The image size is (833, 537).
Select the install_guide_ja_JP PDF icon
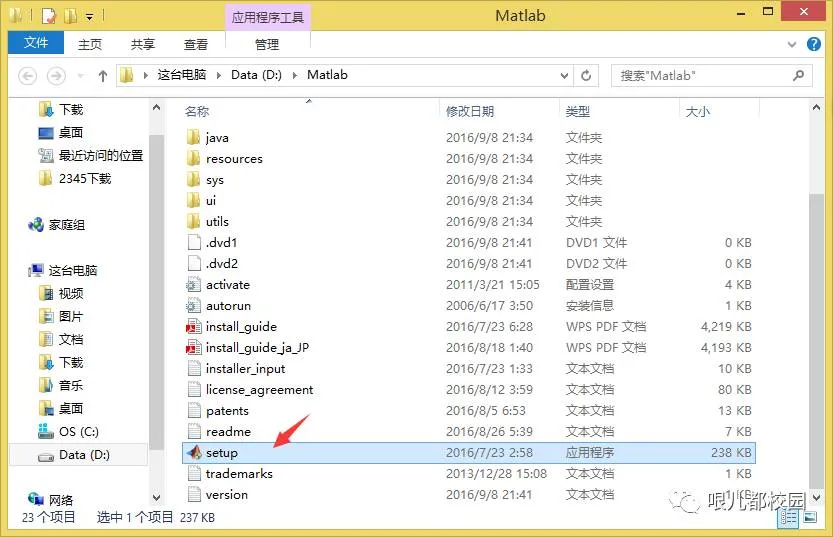(193, 347)
